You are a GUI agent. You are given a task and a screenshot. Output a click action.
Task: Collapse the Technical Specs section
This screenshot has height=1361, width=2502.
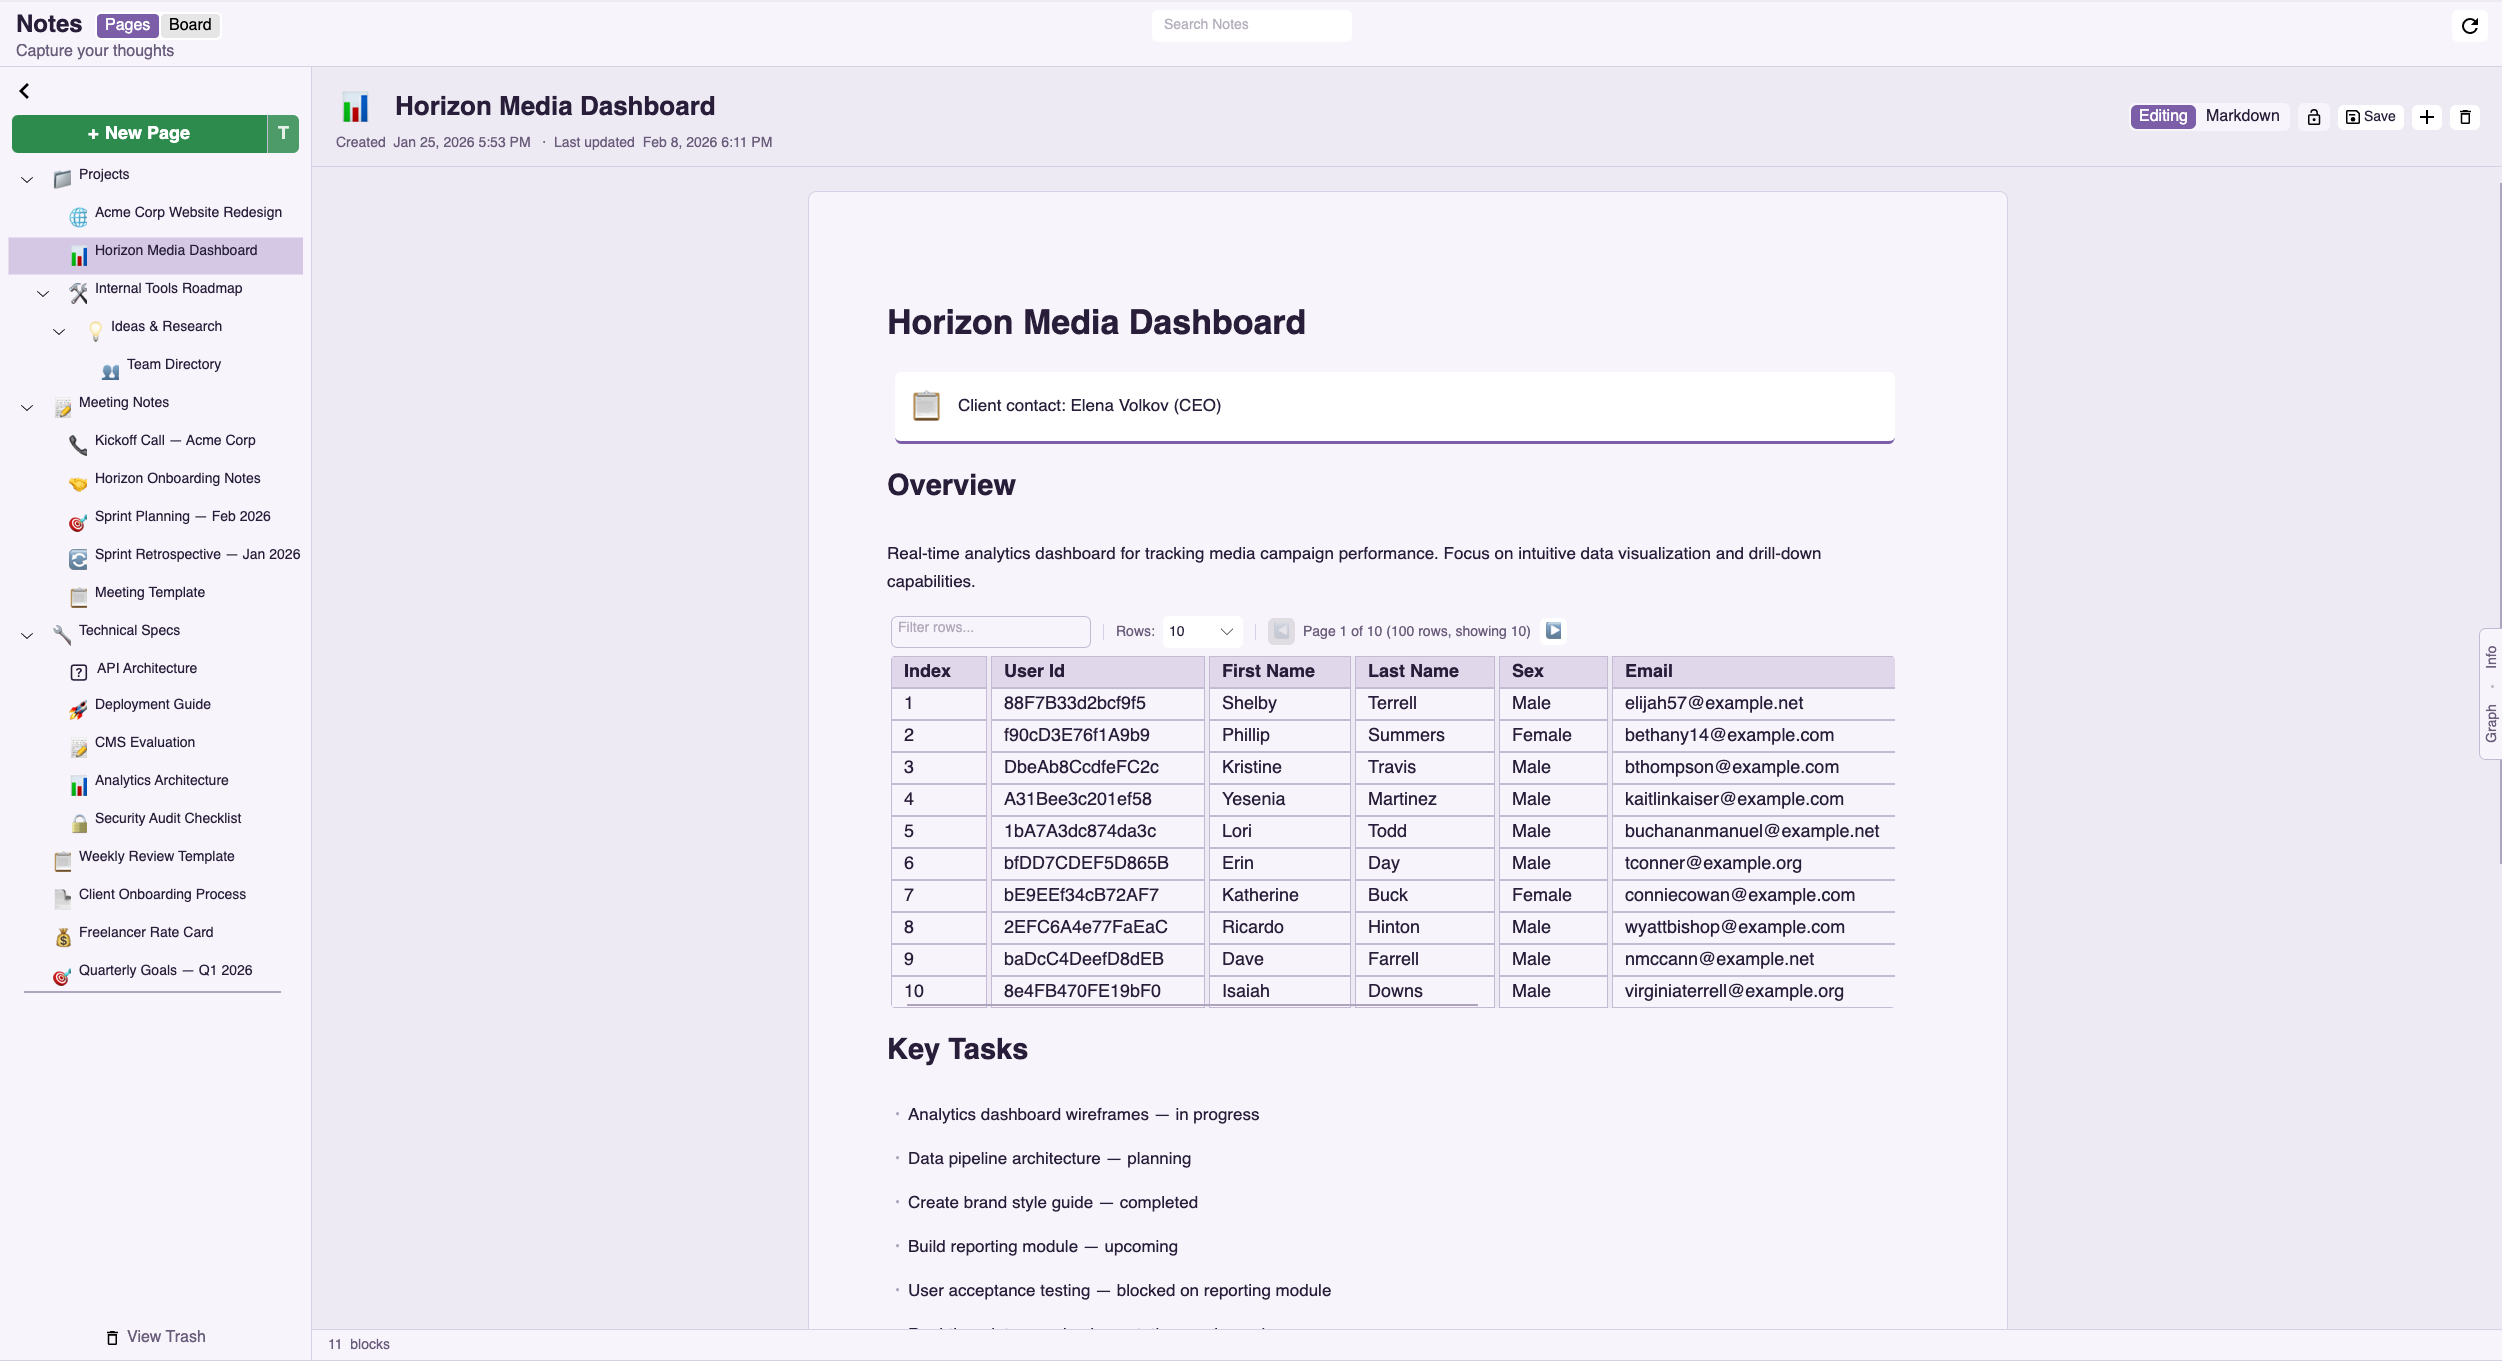pos(26,636)
